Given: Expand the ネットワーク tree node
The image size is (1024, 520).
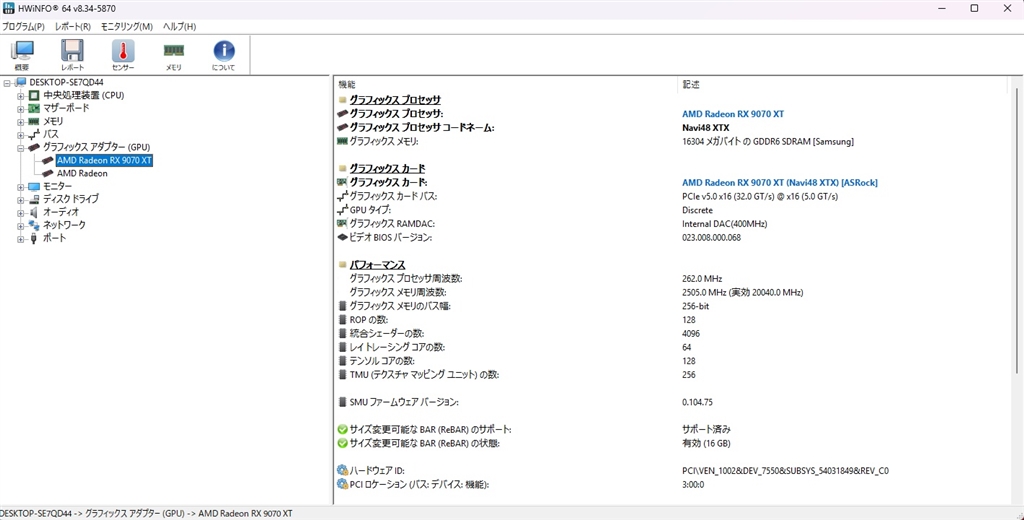Looking at the screenshot, I should pyautogui.click(x=20, y=225).
